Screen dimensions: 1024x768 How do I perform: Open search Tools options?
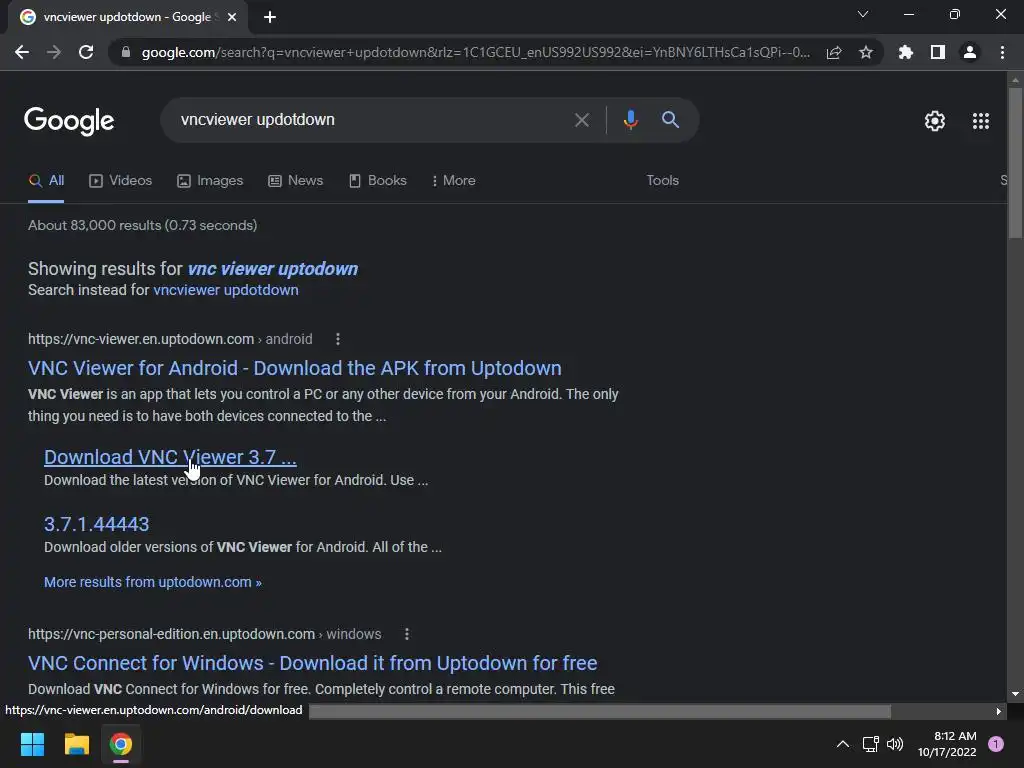662,181
